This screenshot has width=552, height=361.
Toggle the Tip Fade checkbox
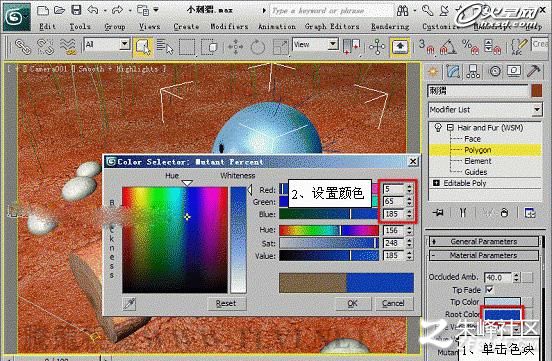pos(489,290)
